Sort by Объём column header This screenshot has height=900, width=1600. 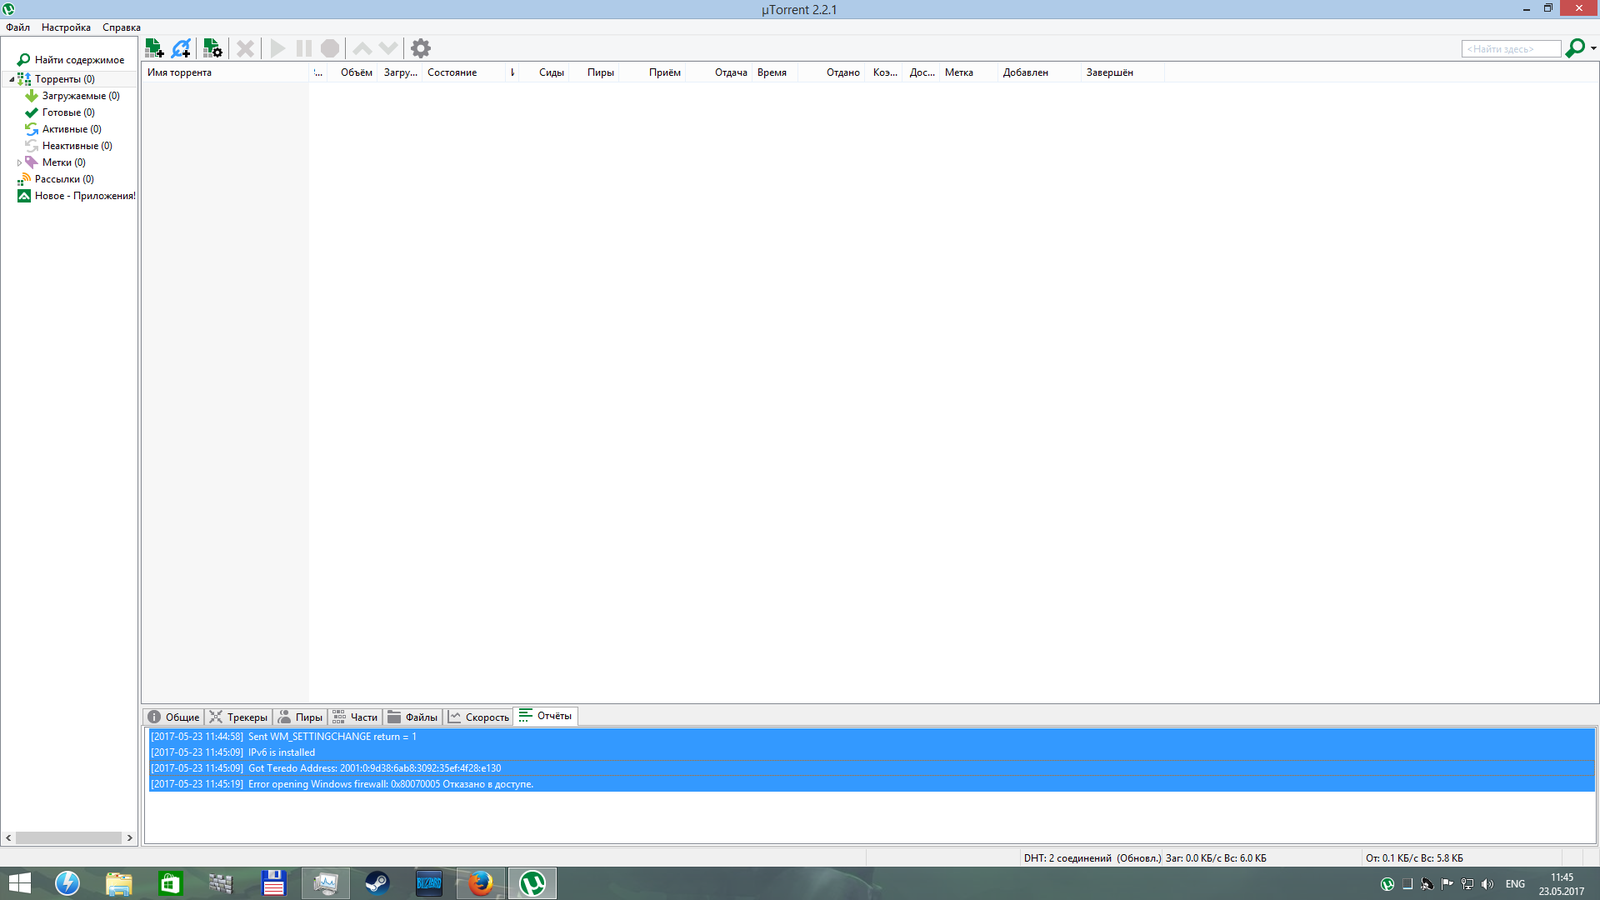point(353,72)
